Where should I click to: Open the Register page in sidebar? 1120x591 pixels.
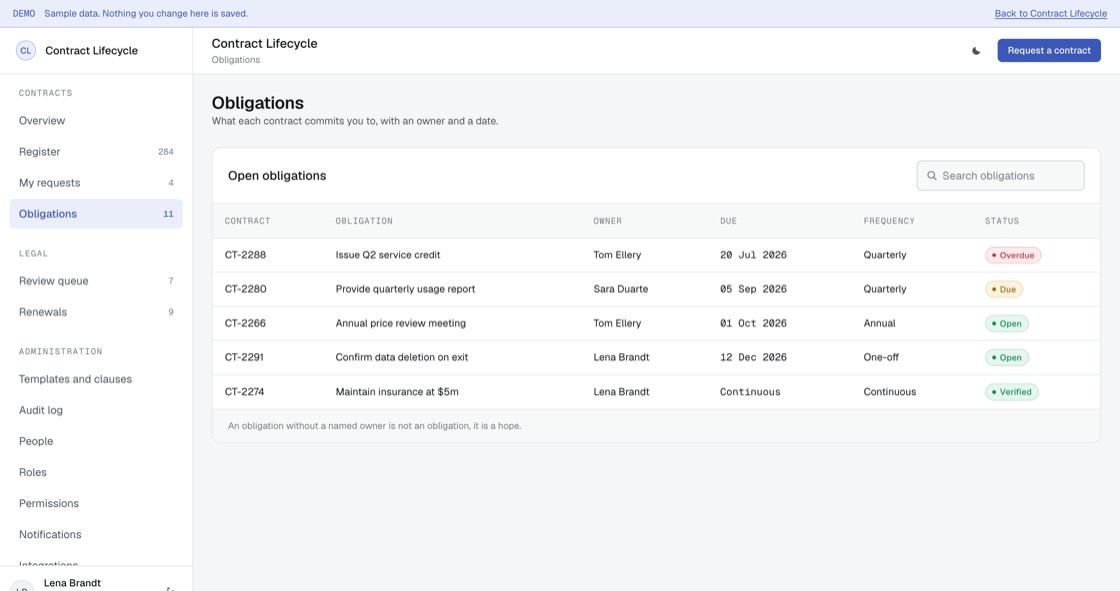pyautogui.click(x=96, y=152)
